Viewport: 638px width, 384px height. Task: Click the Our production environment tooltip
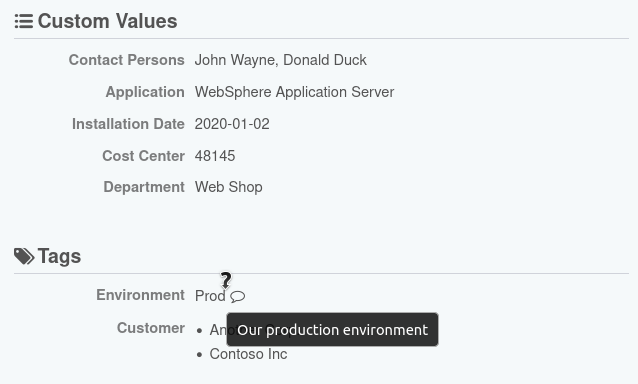coord(332,329)
